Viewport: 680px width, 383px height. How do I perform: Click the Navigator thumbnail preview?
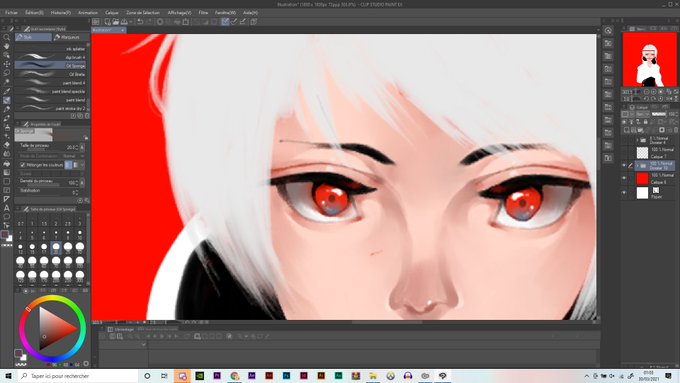(649, 59)
